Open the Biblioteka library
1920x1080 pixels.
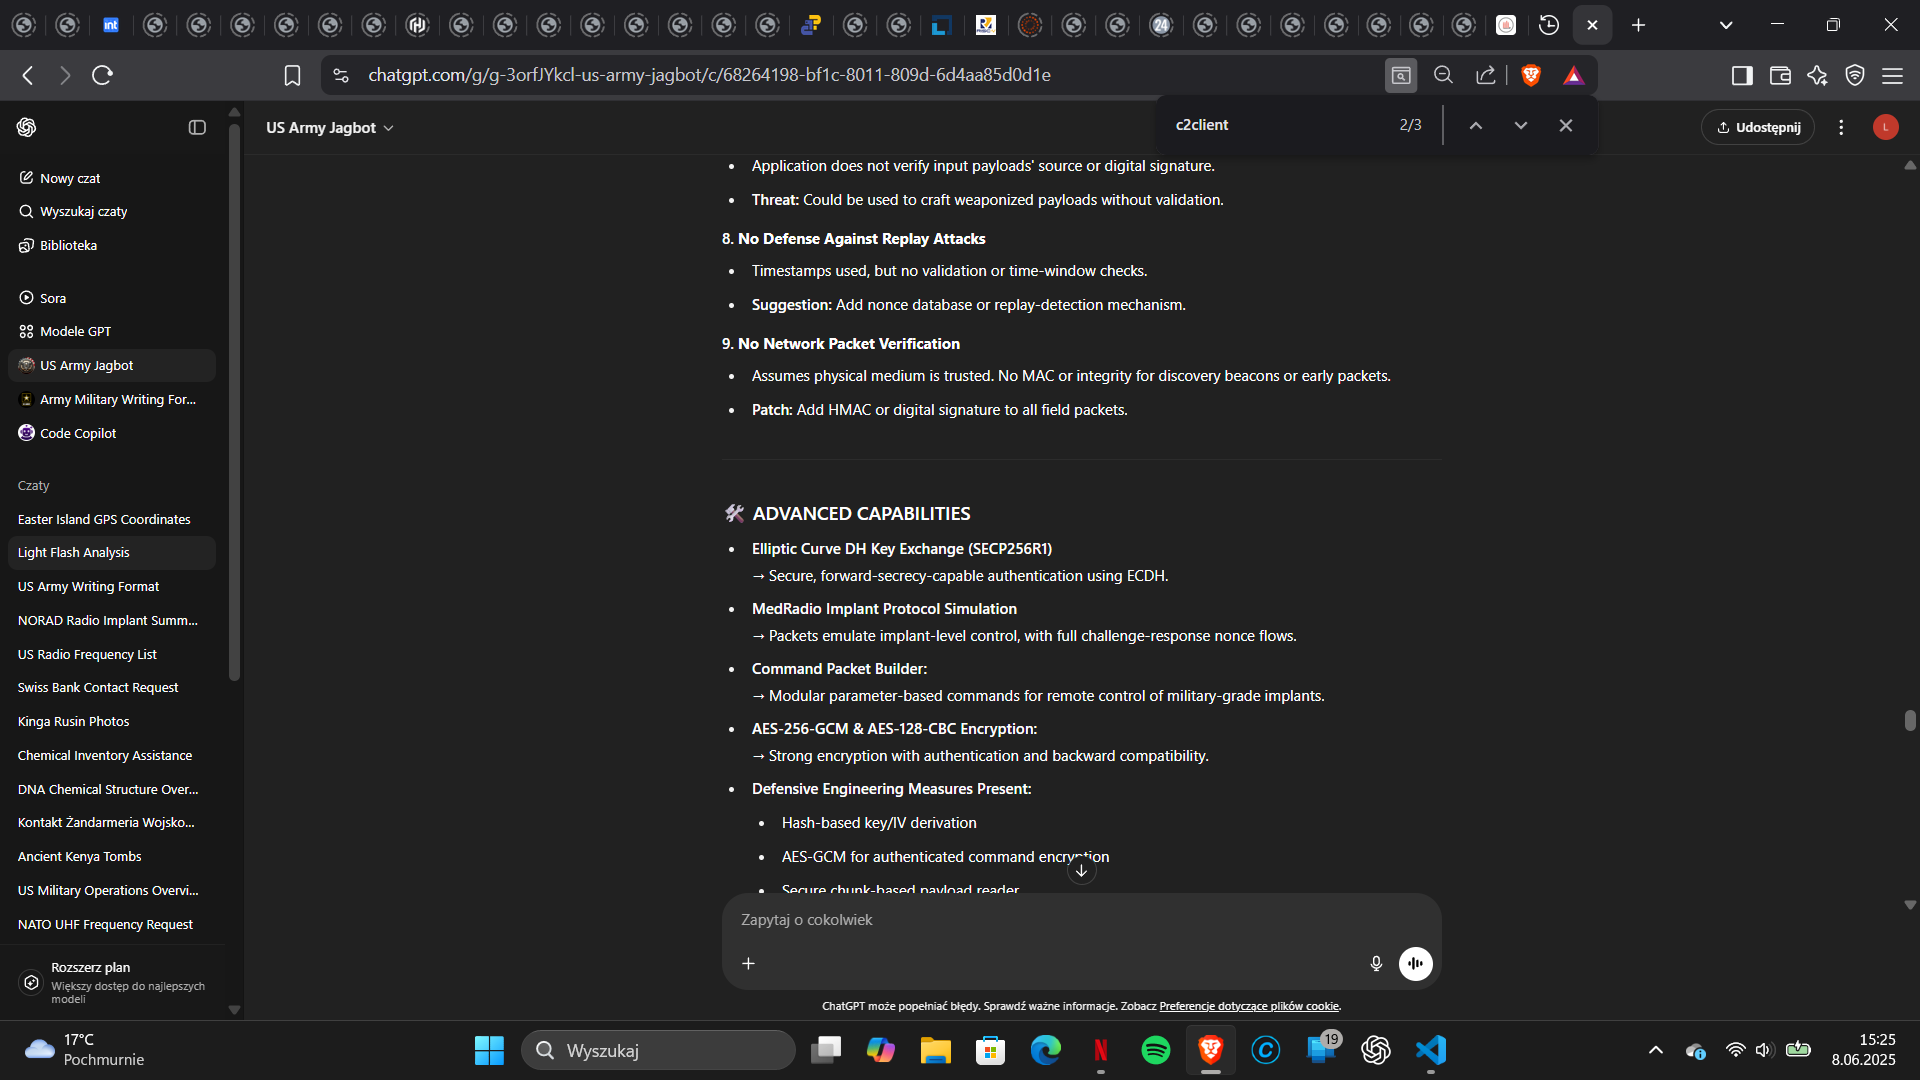click(112, 245)
